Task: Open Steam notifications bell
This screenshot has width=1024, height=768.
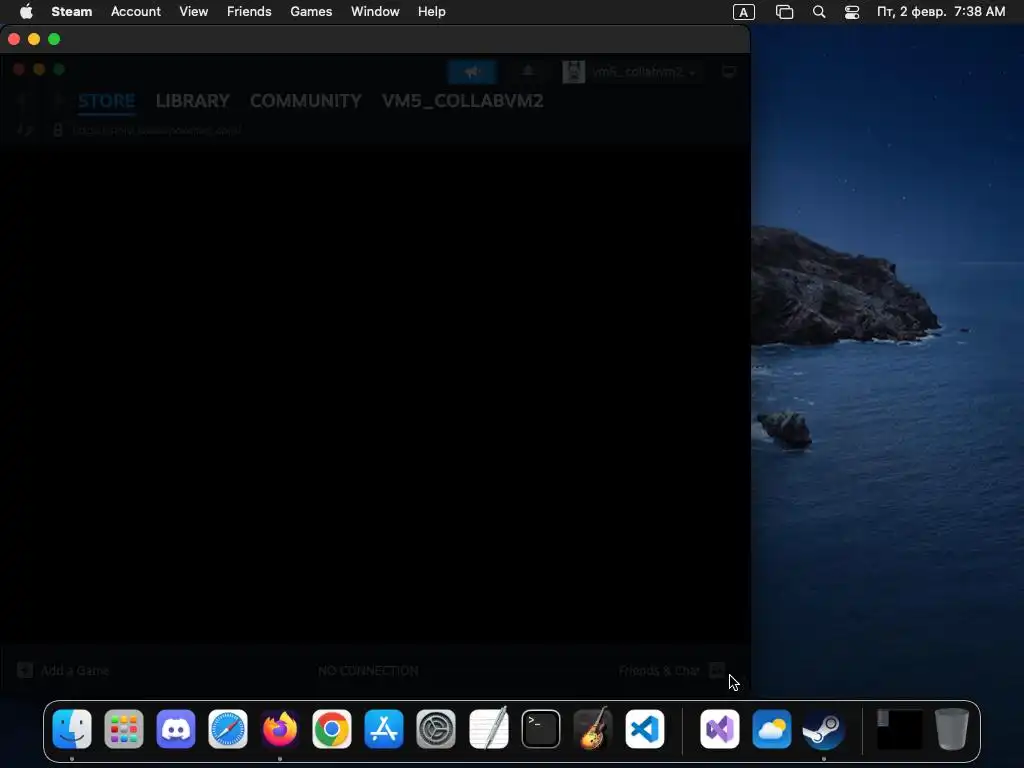Action: click(x=528, y=72)
